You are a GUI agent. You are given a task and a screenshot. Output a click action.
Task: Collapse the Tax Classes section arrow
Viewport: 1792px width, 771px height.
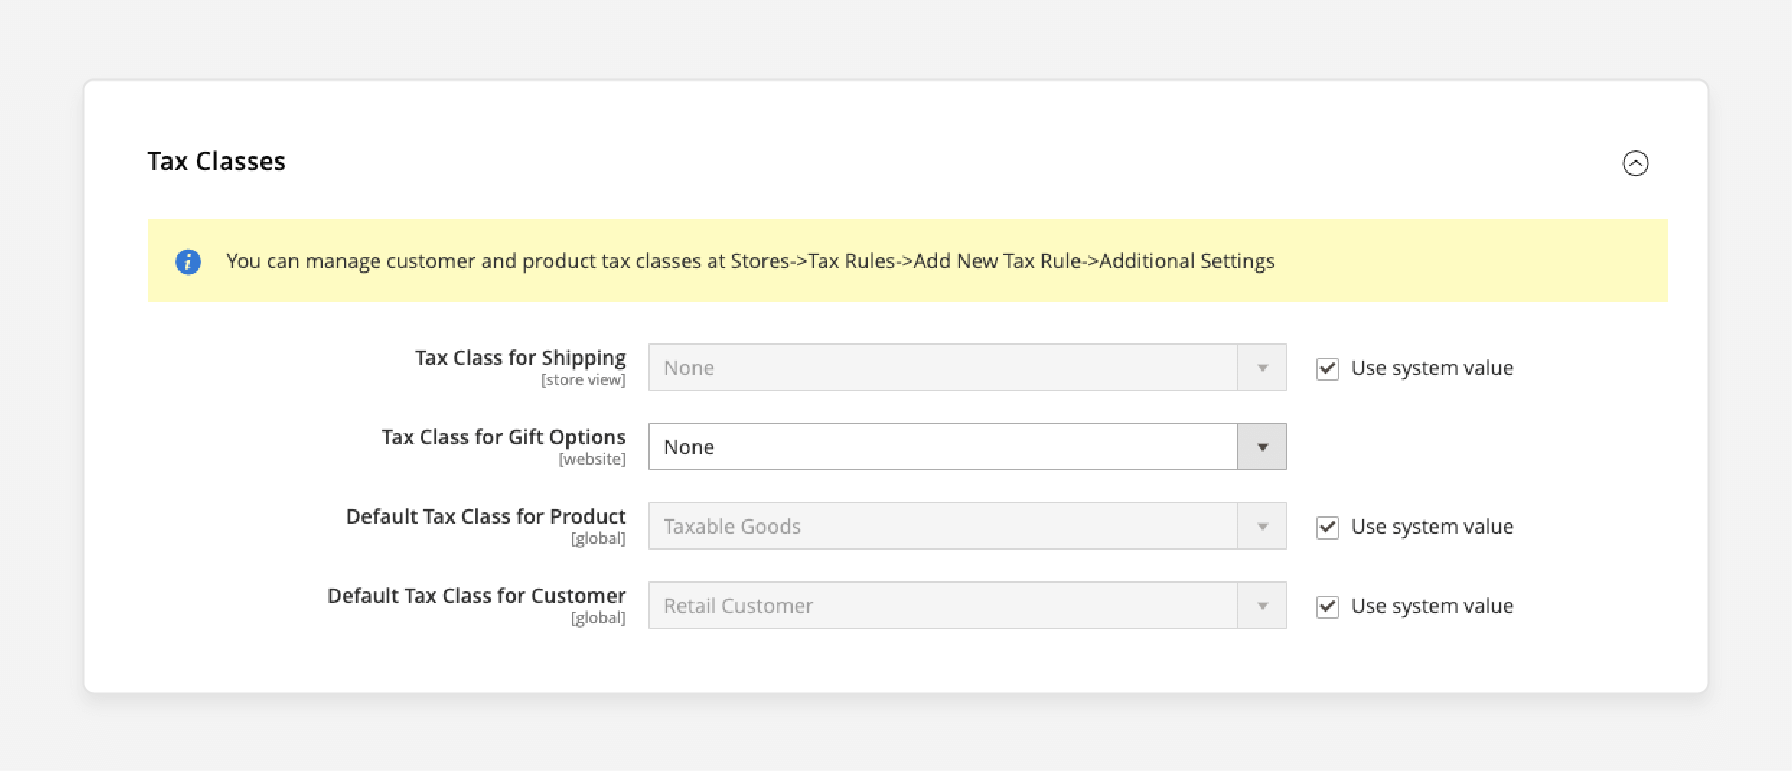1635,163
